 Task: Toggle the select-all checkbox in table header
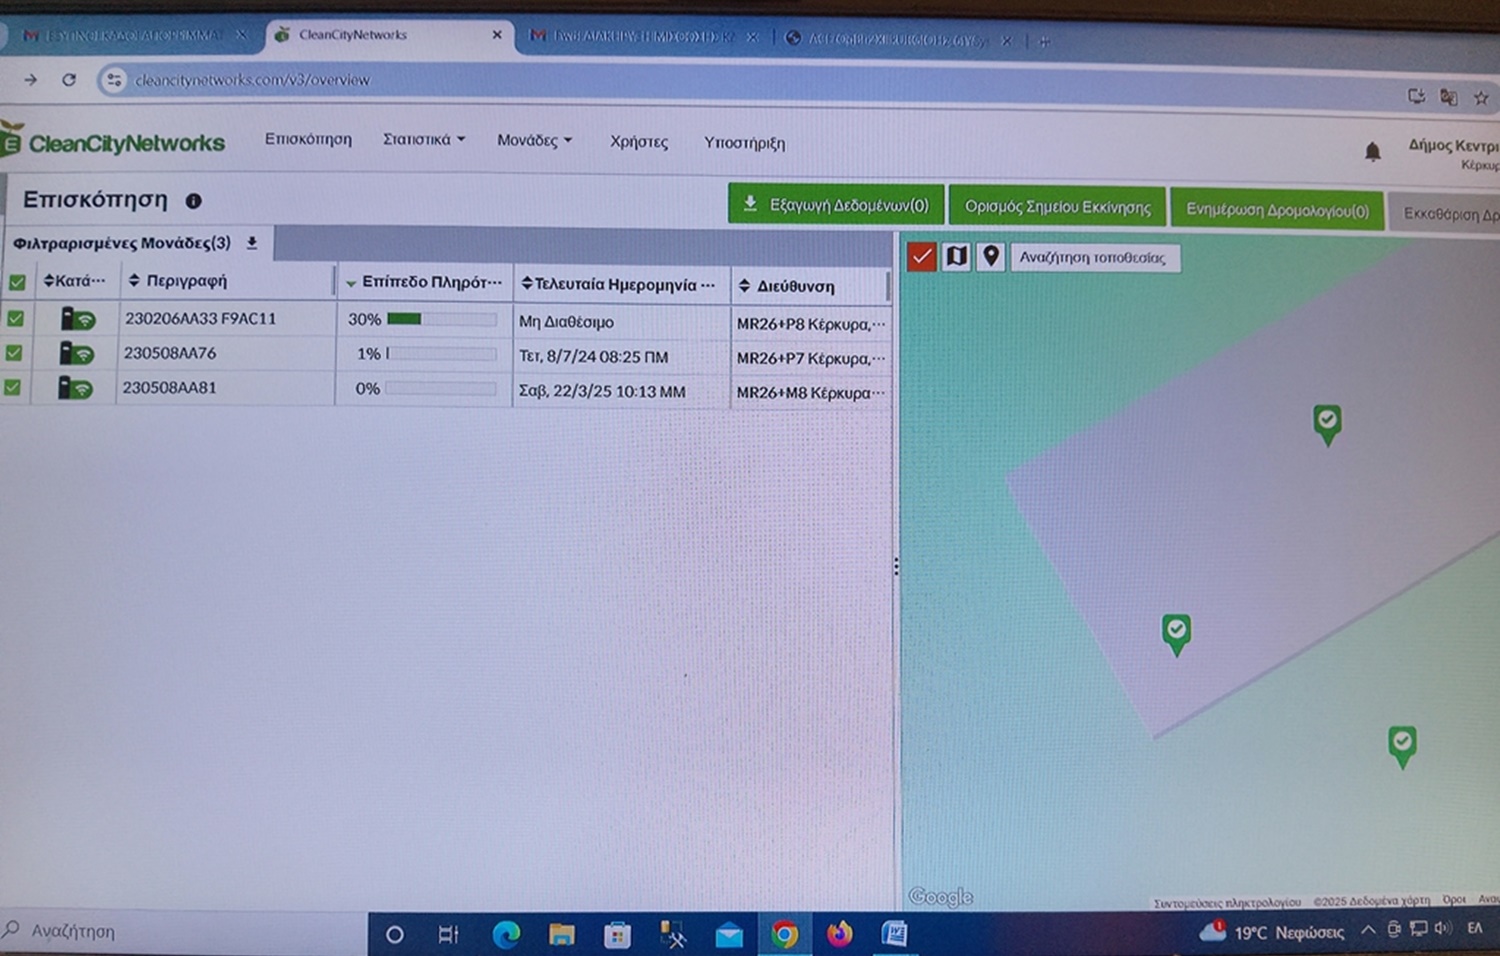(x=17, y=282)
